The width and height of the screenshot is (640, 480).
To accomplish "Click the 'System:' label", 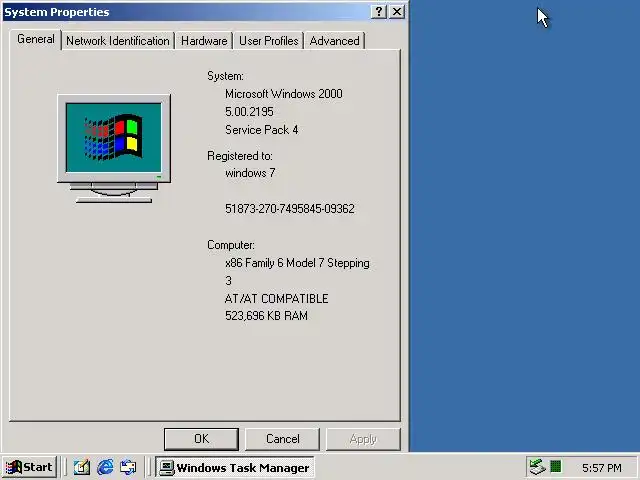I will point(225,76).
